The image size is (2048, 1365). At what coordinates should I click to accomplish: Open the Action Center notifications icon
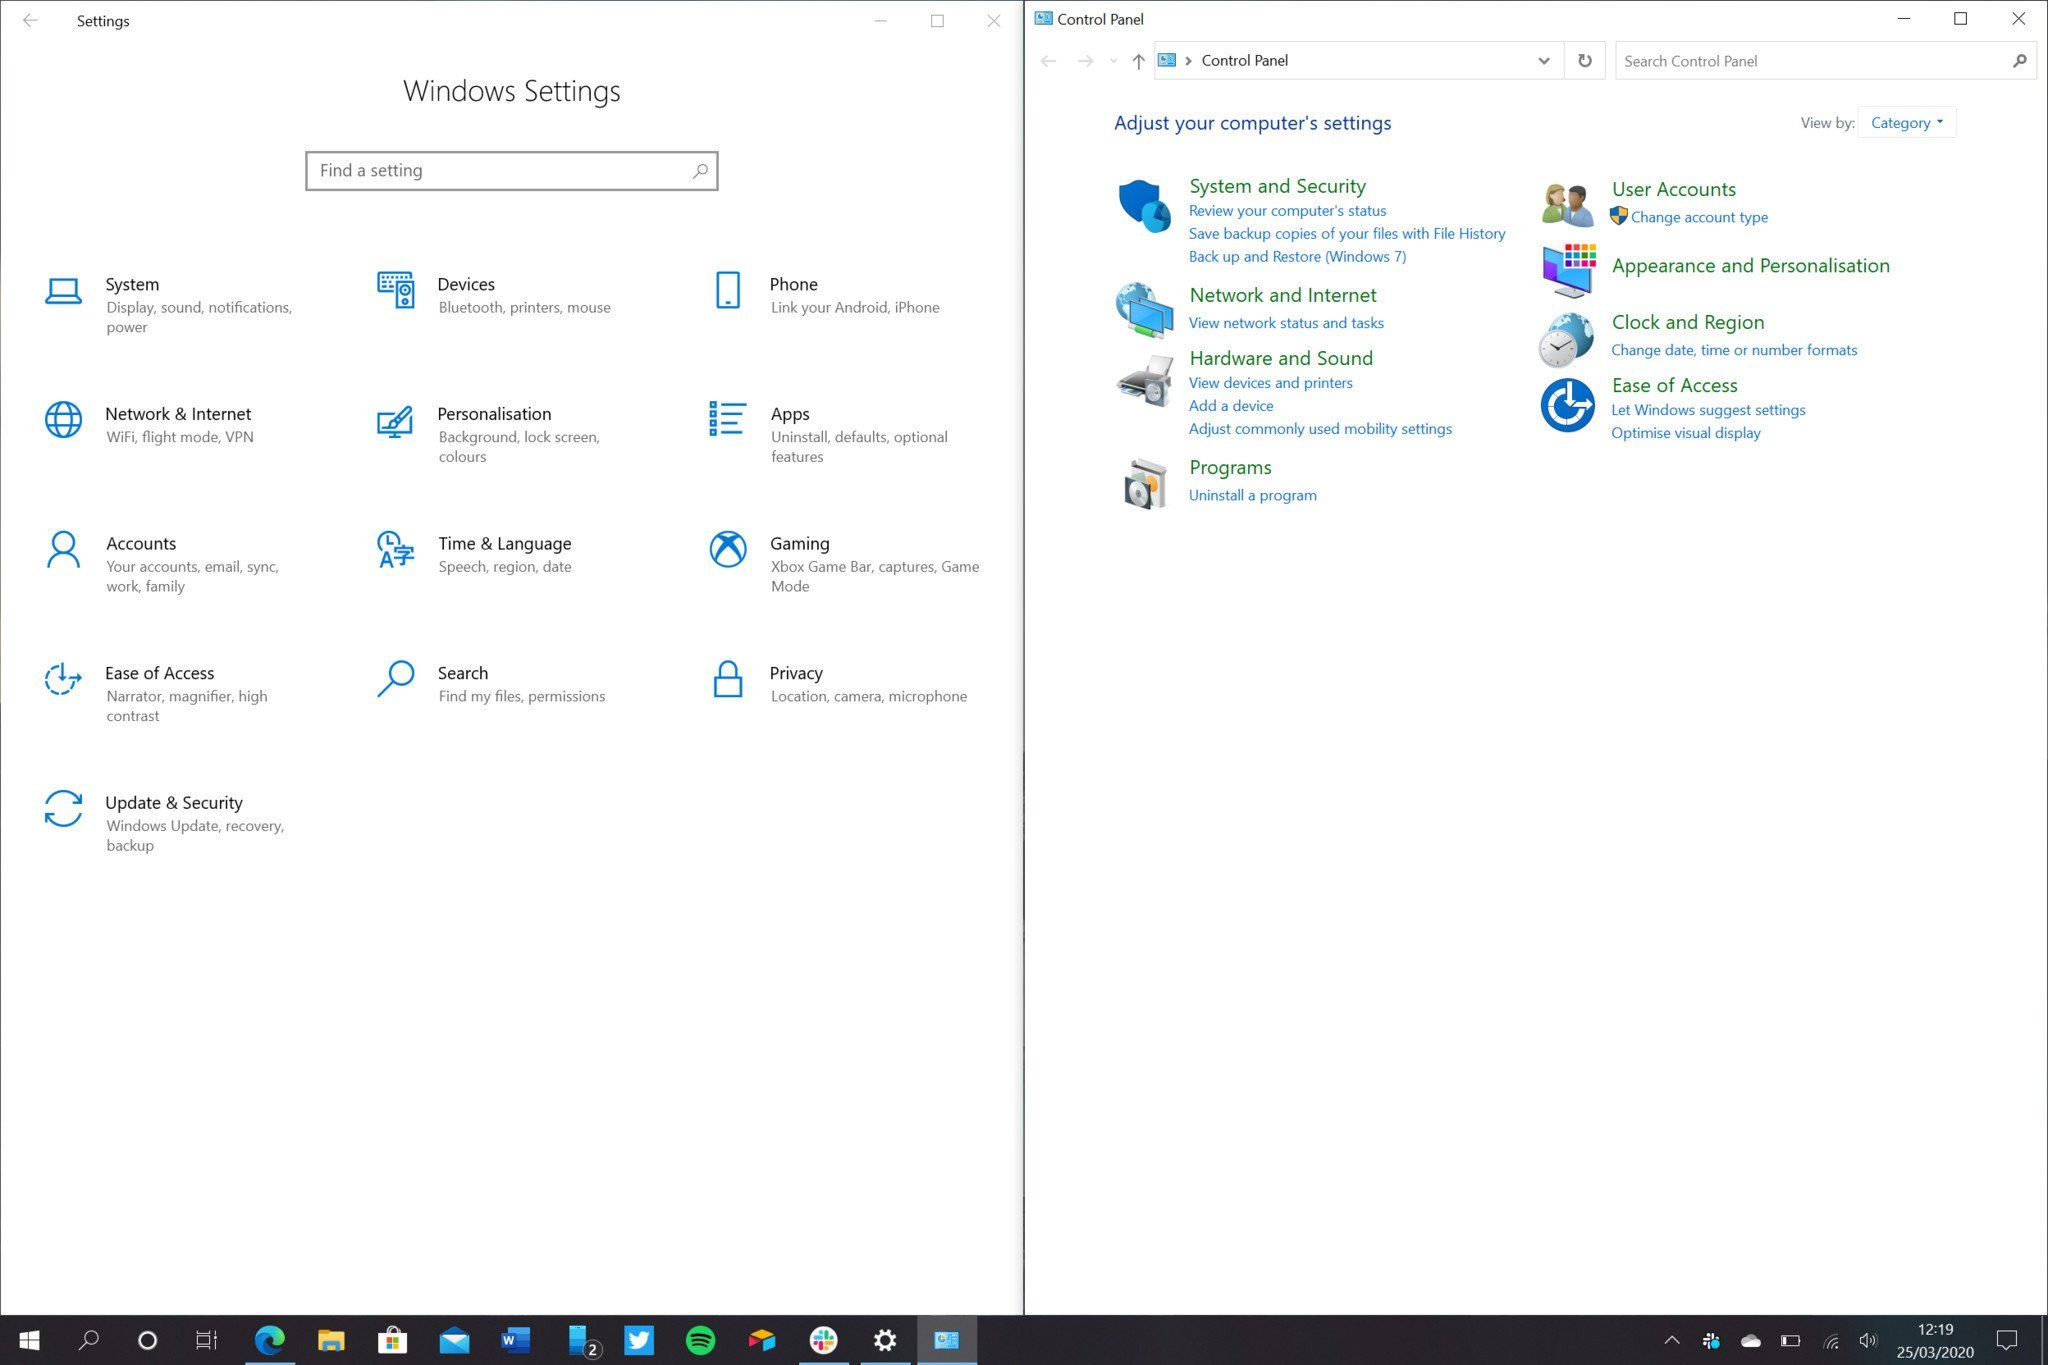pos(2006,1340)
